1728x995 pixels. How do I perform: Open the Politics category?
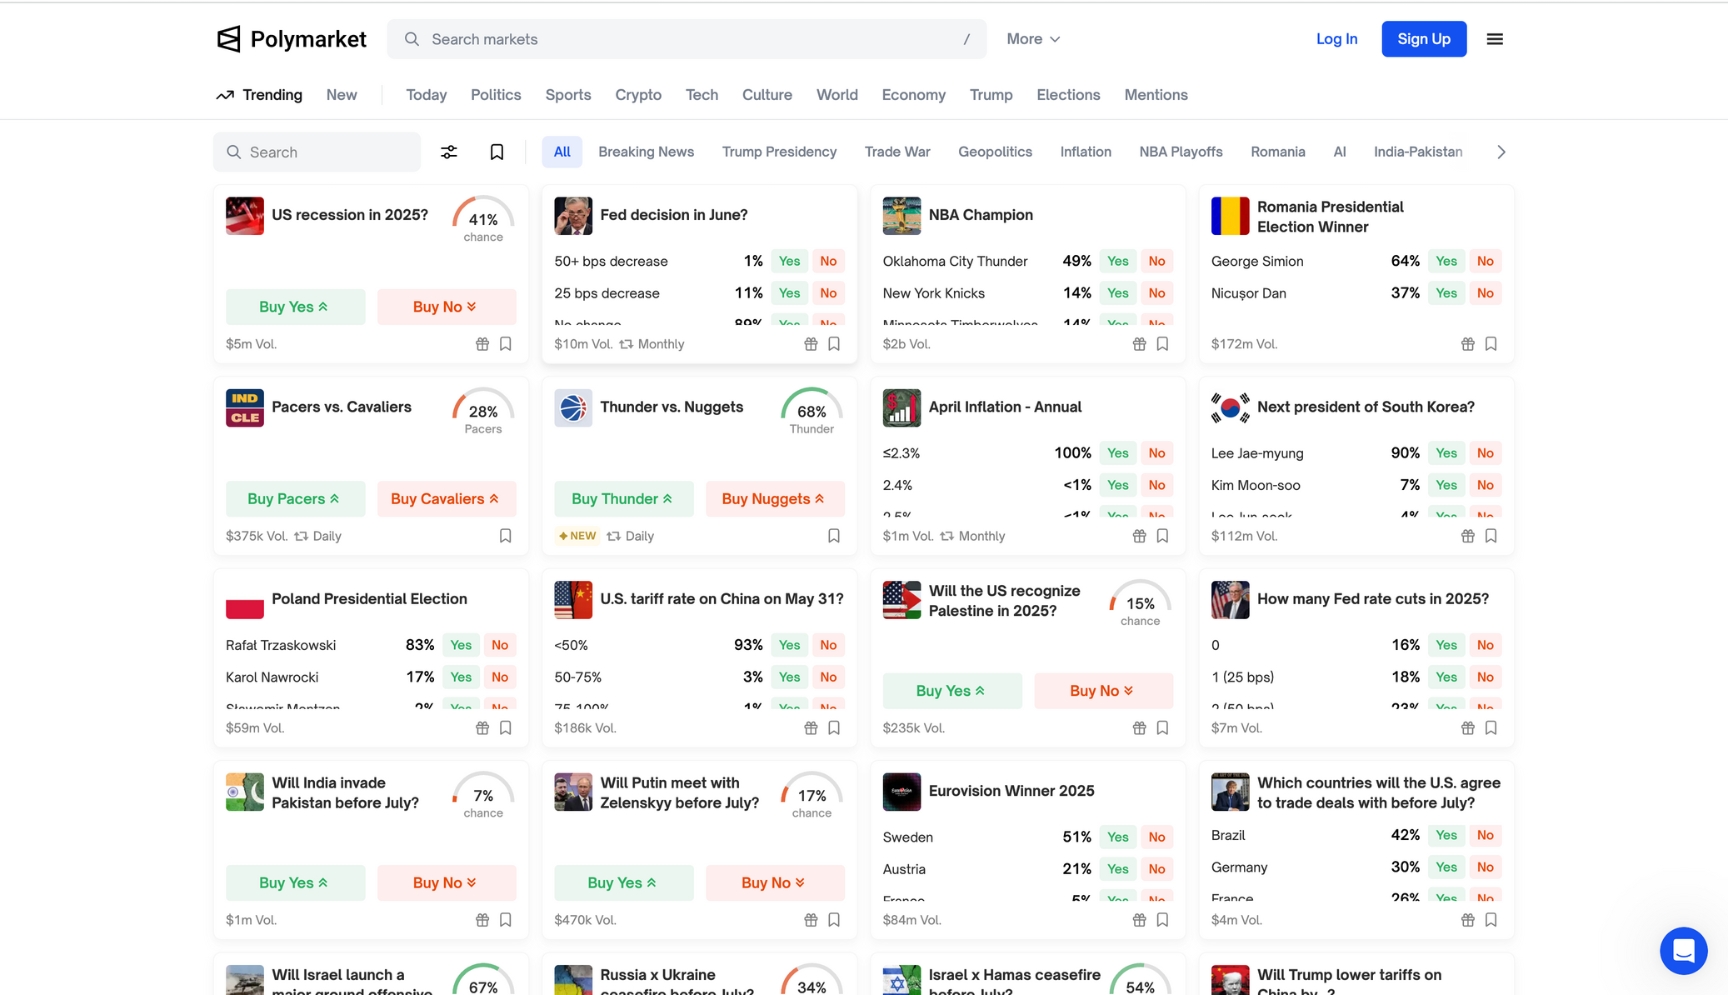pos(496,95)
